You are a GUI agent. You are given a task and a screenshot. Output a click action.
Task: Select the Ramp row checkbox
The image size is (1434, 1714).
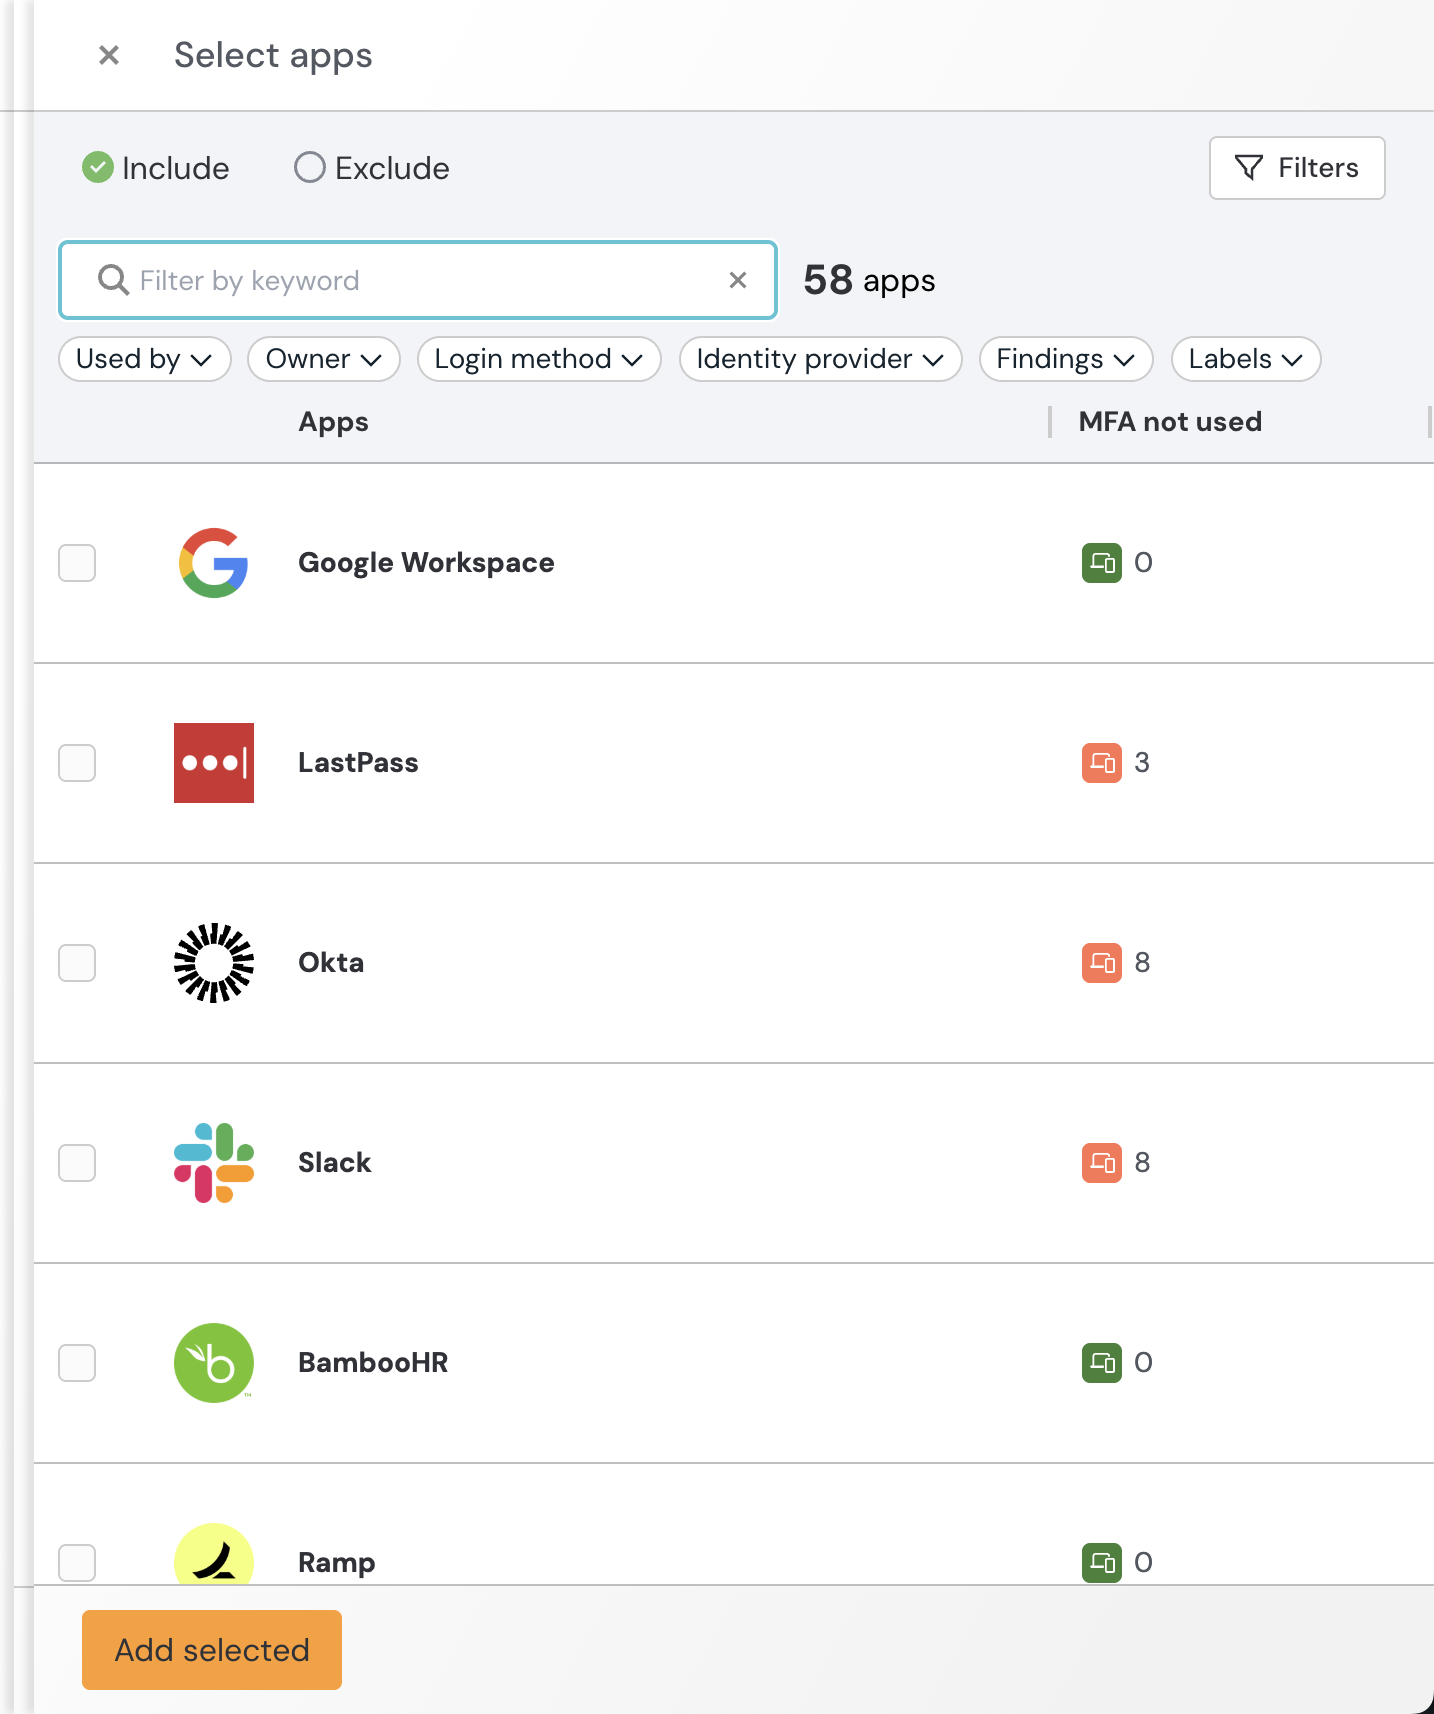pyautogui.click(x=77, y=1563)
